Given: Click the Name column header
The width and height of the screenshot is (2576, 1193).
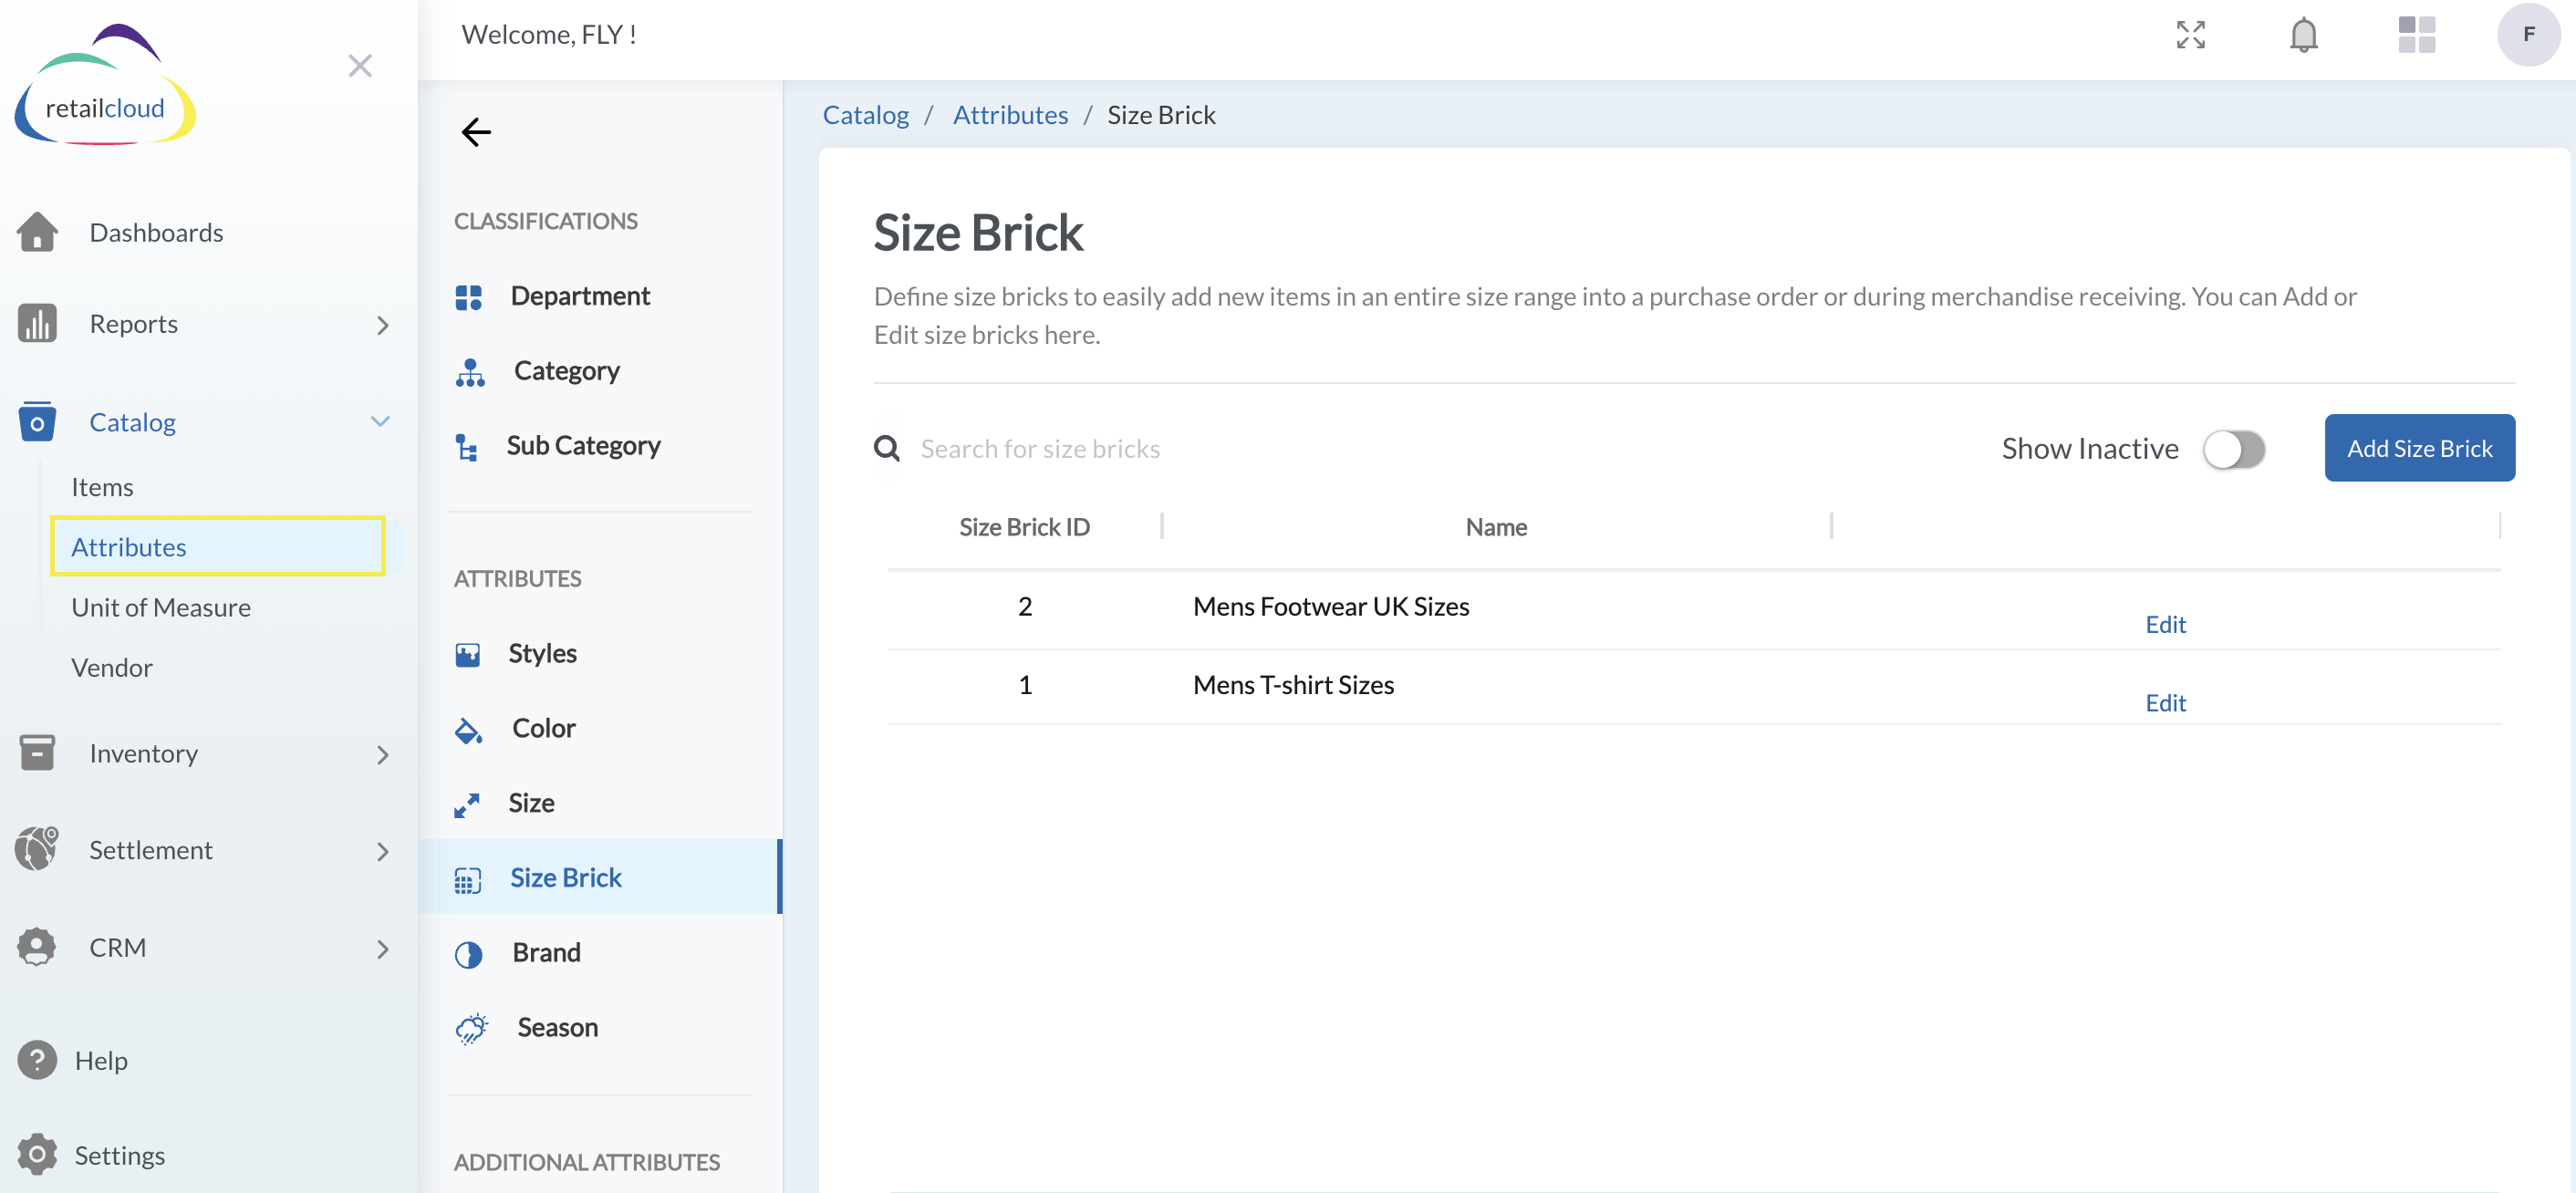Looking at the screenshot, I should click(1495, 526).
